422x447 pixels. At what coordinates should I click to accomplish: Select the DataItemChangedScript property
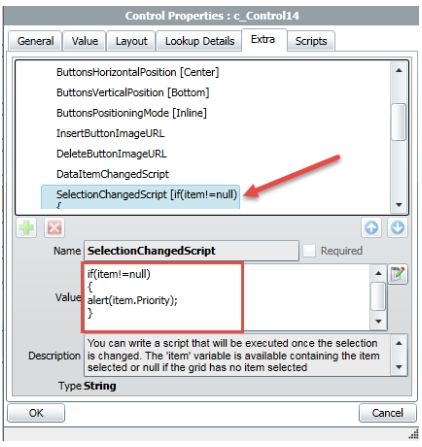click(x=113, y=174)
